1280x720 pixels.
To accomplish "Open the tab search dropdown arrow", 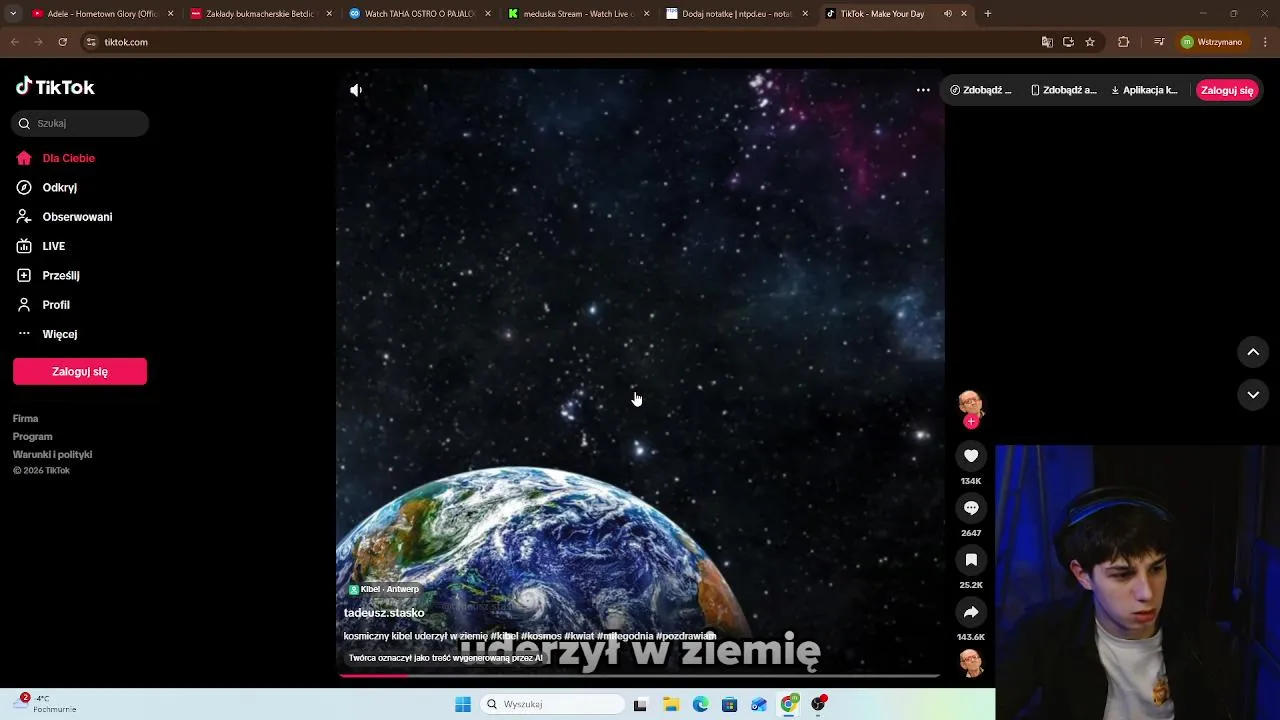I will click(12, 14).
